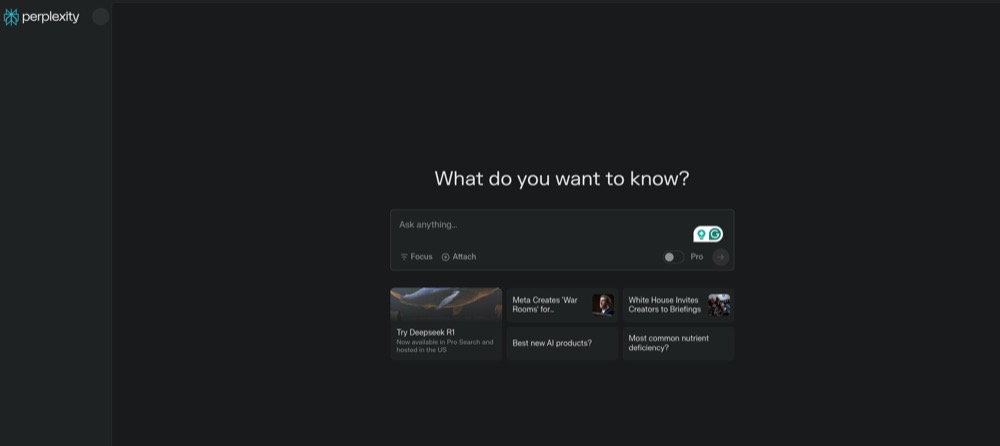Click the green lightbulb suggestion icon
1000x446 pixels.
[701, 234]
